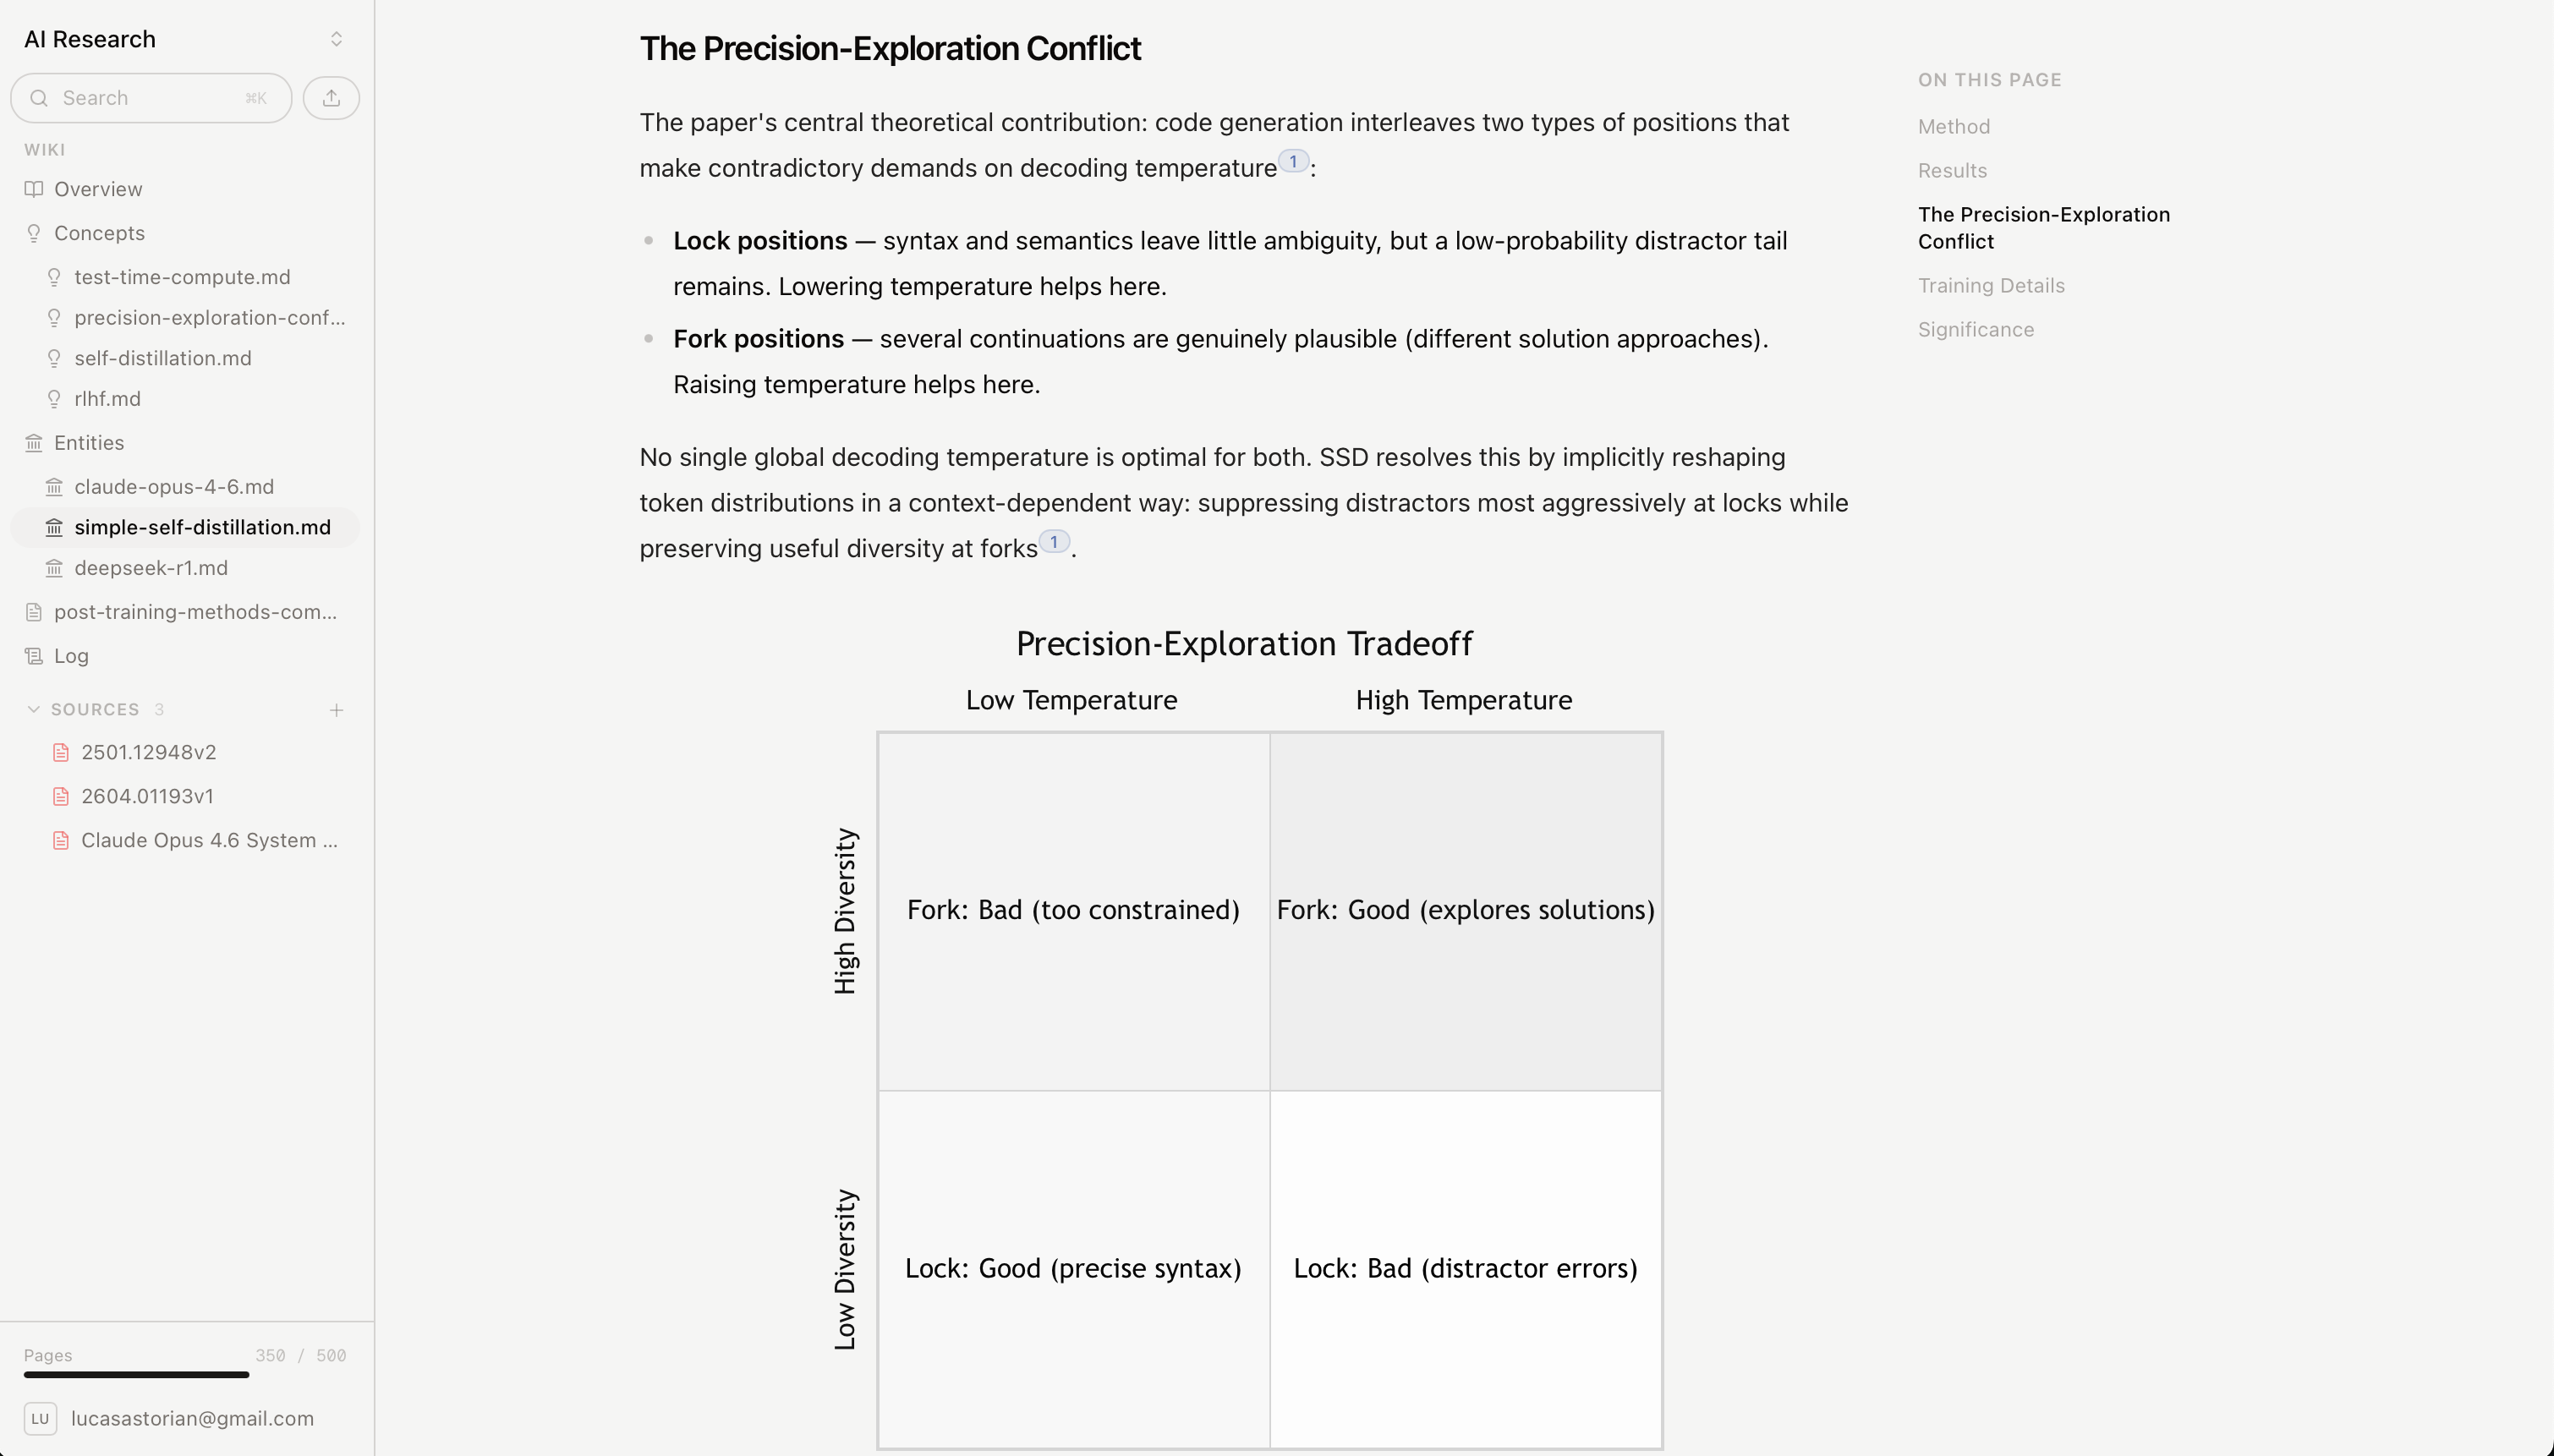This screenshot has width=2554, height=1456.
Task: Select simple-self-distillation.md in the sidebar
Action: 201,527
